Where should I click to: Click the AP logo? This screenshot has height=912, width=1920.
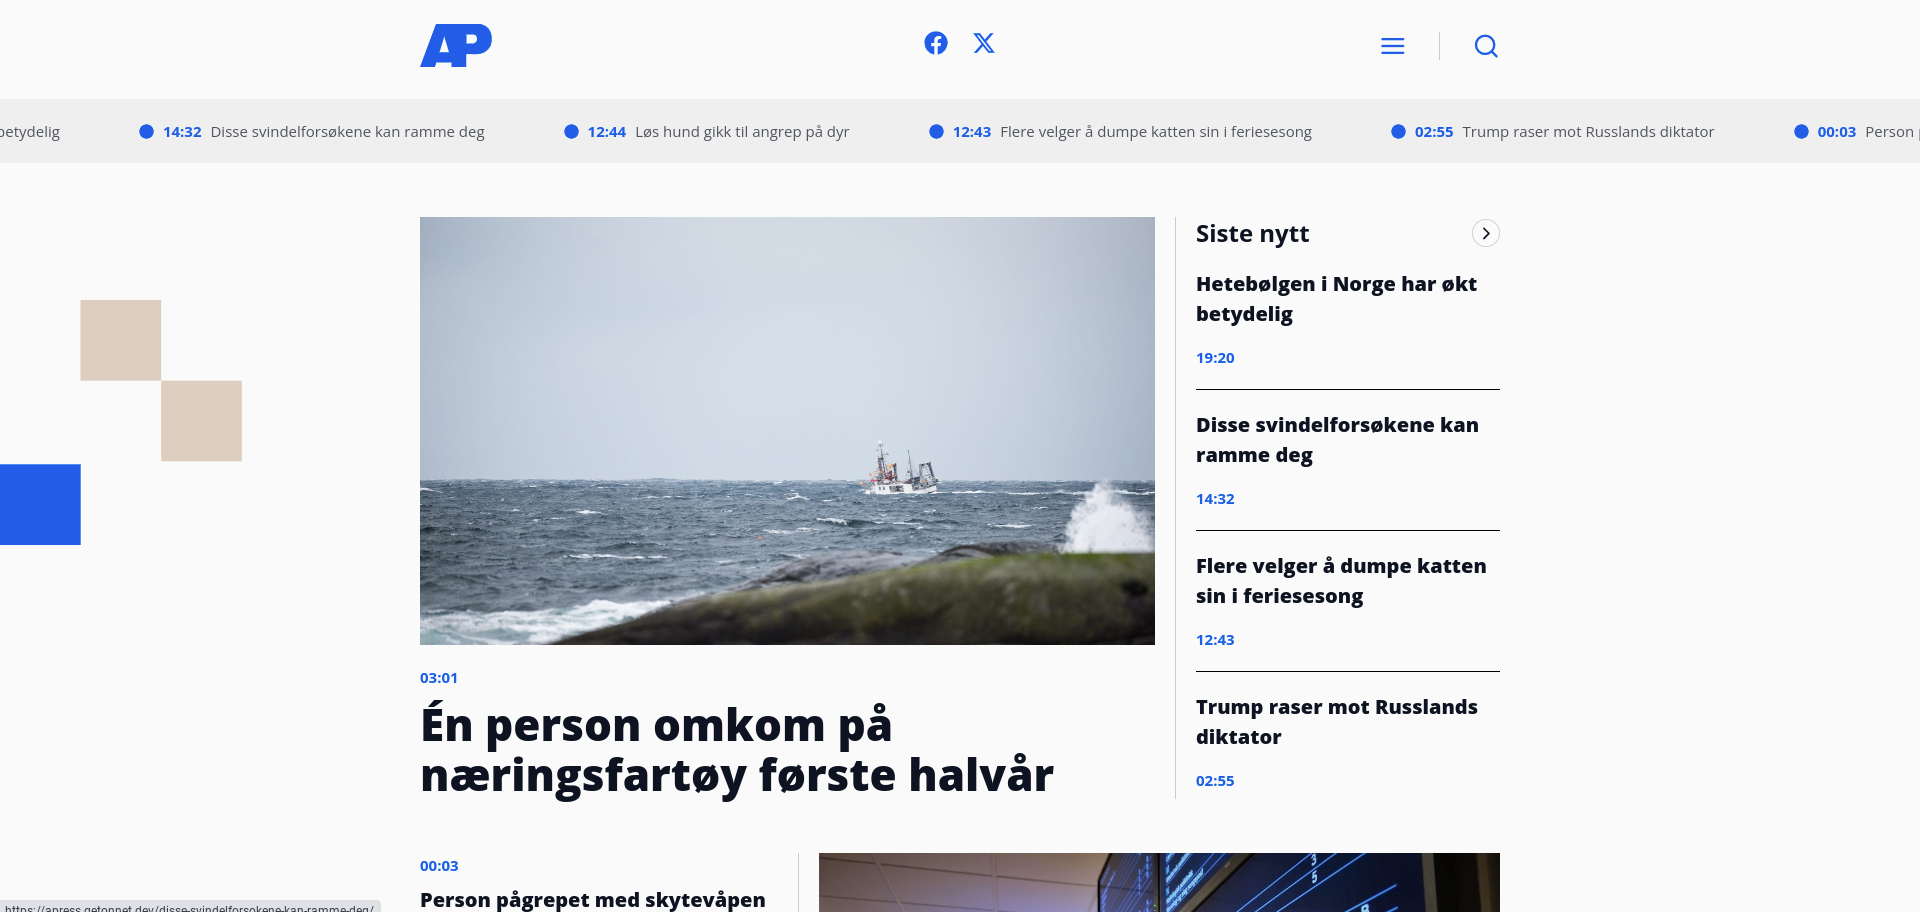(x=456, y=46)
